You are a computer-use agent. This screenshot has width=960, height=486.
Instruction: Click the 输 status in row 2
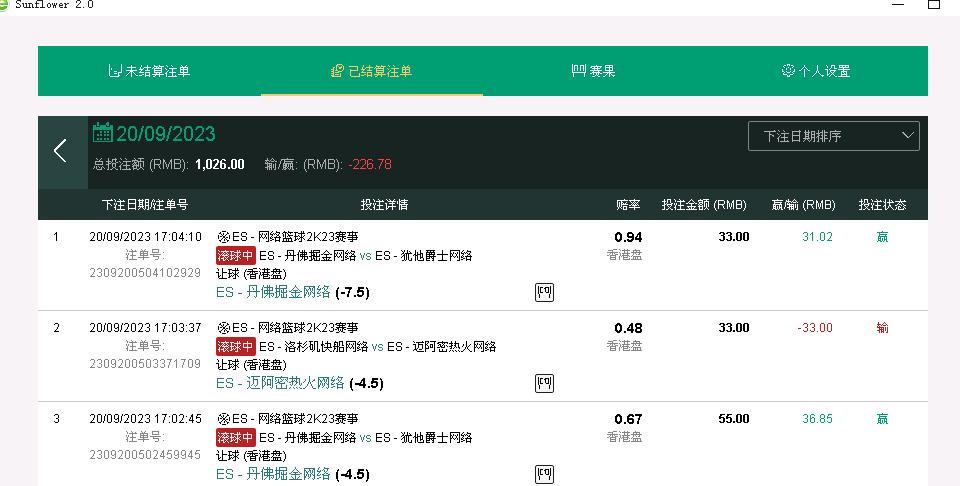click(x=882, y=328)
